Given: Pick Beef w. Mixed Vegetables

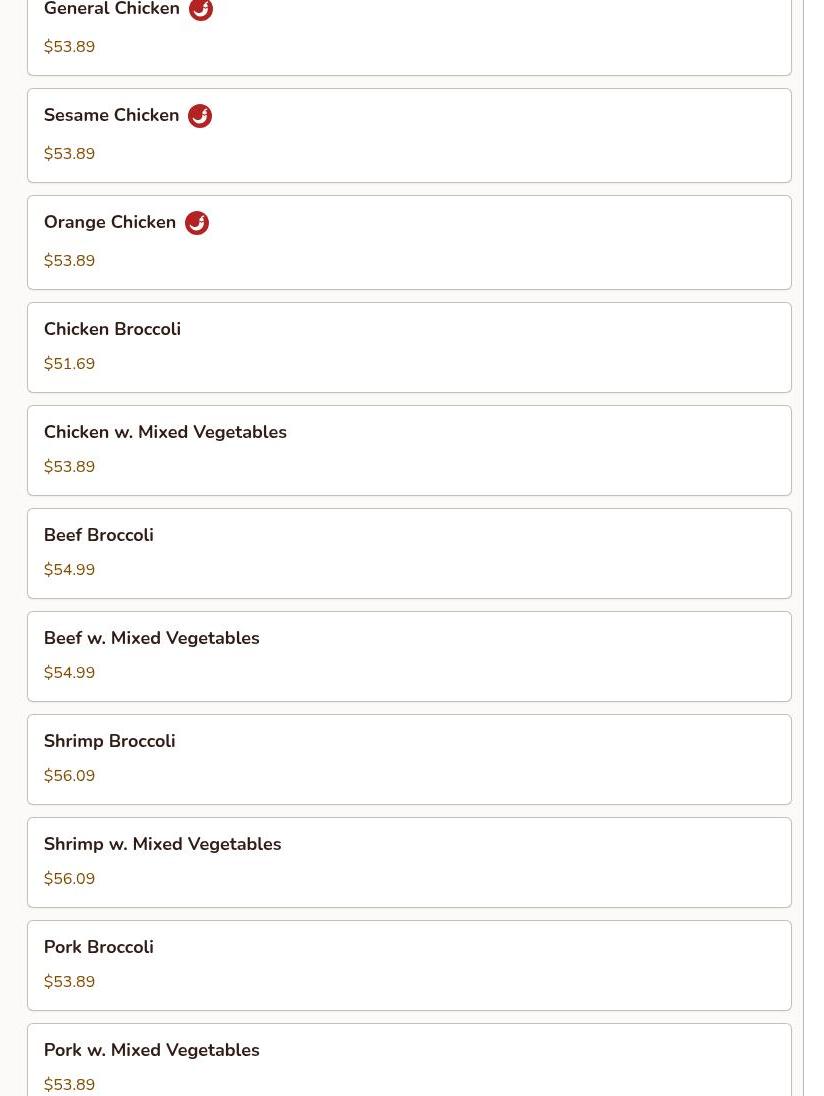Looking at the screenshot, I should (409, 656).
